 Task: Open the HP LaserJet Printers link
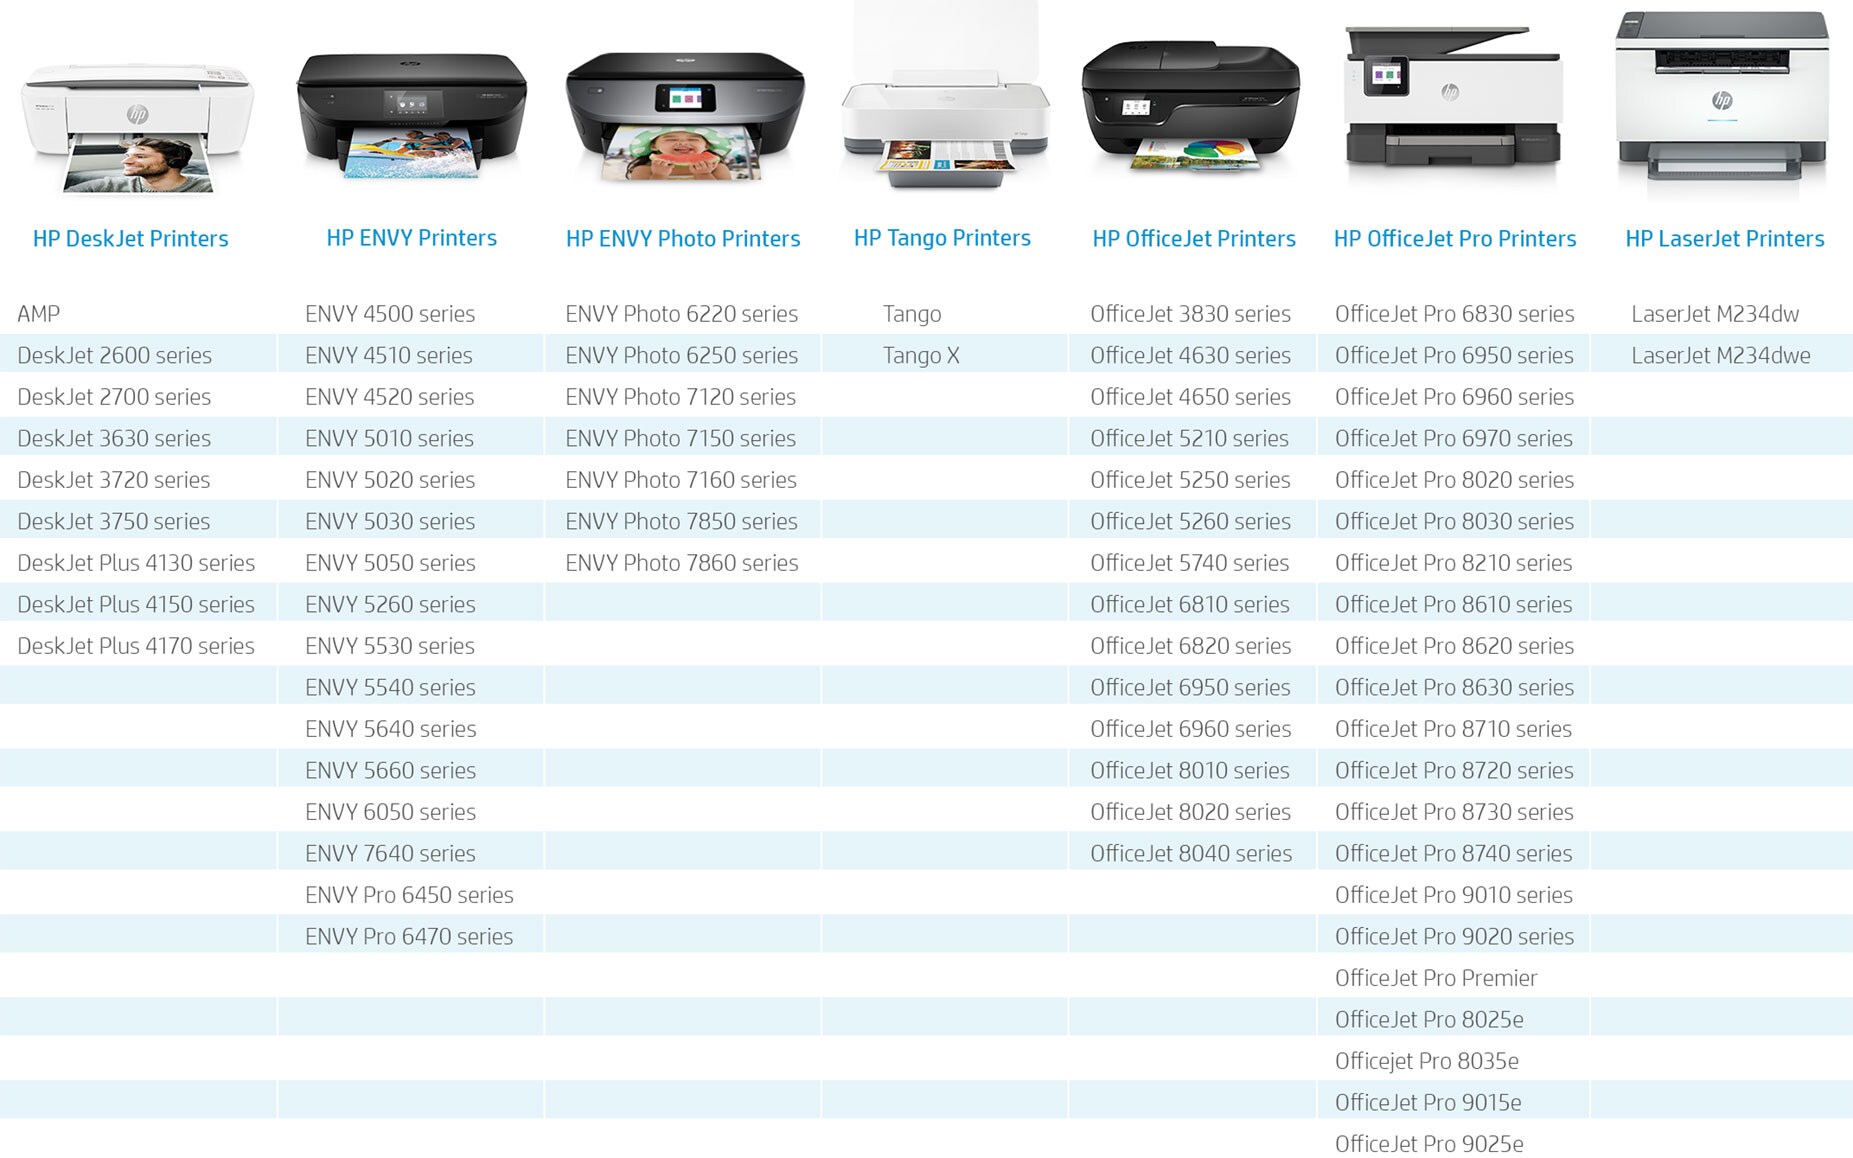point(1725,239)
